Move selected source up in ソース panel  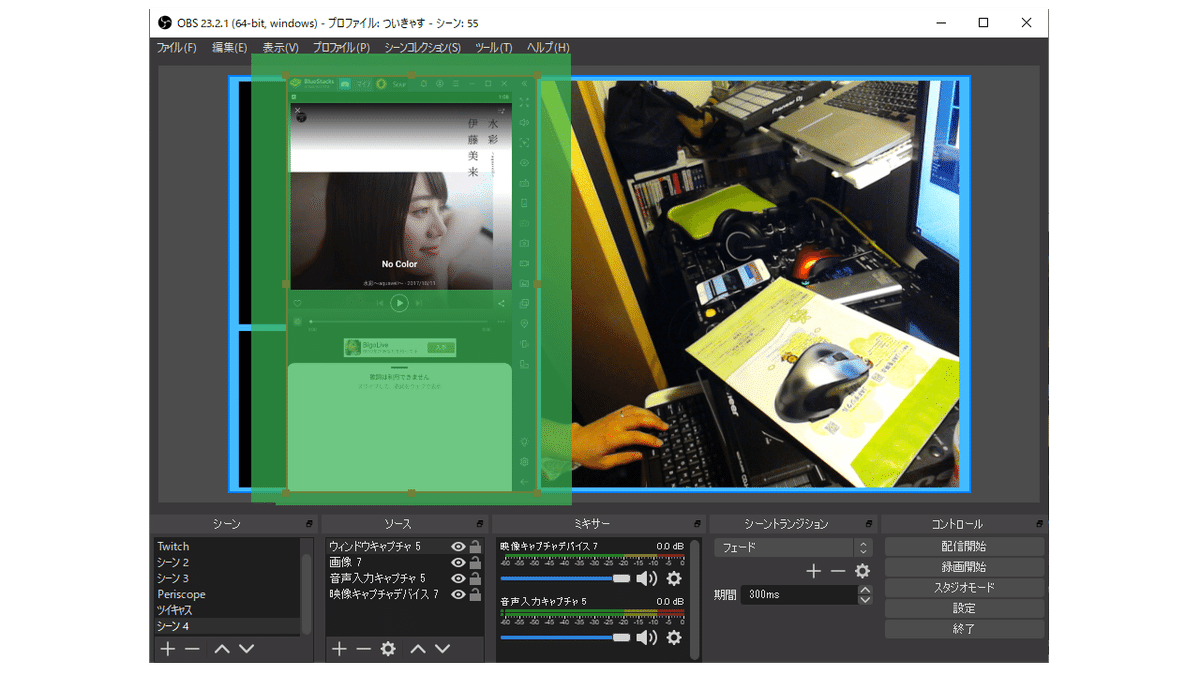[418, 649]
